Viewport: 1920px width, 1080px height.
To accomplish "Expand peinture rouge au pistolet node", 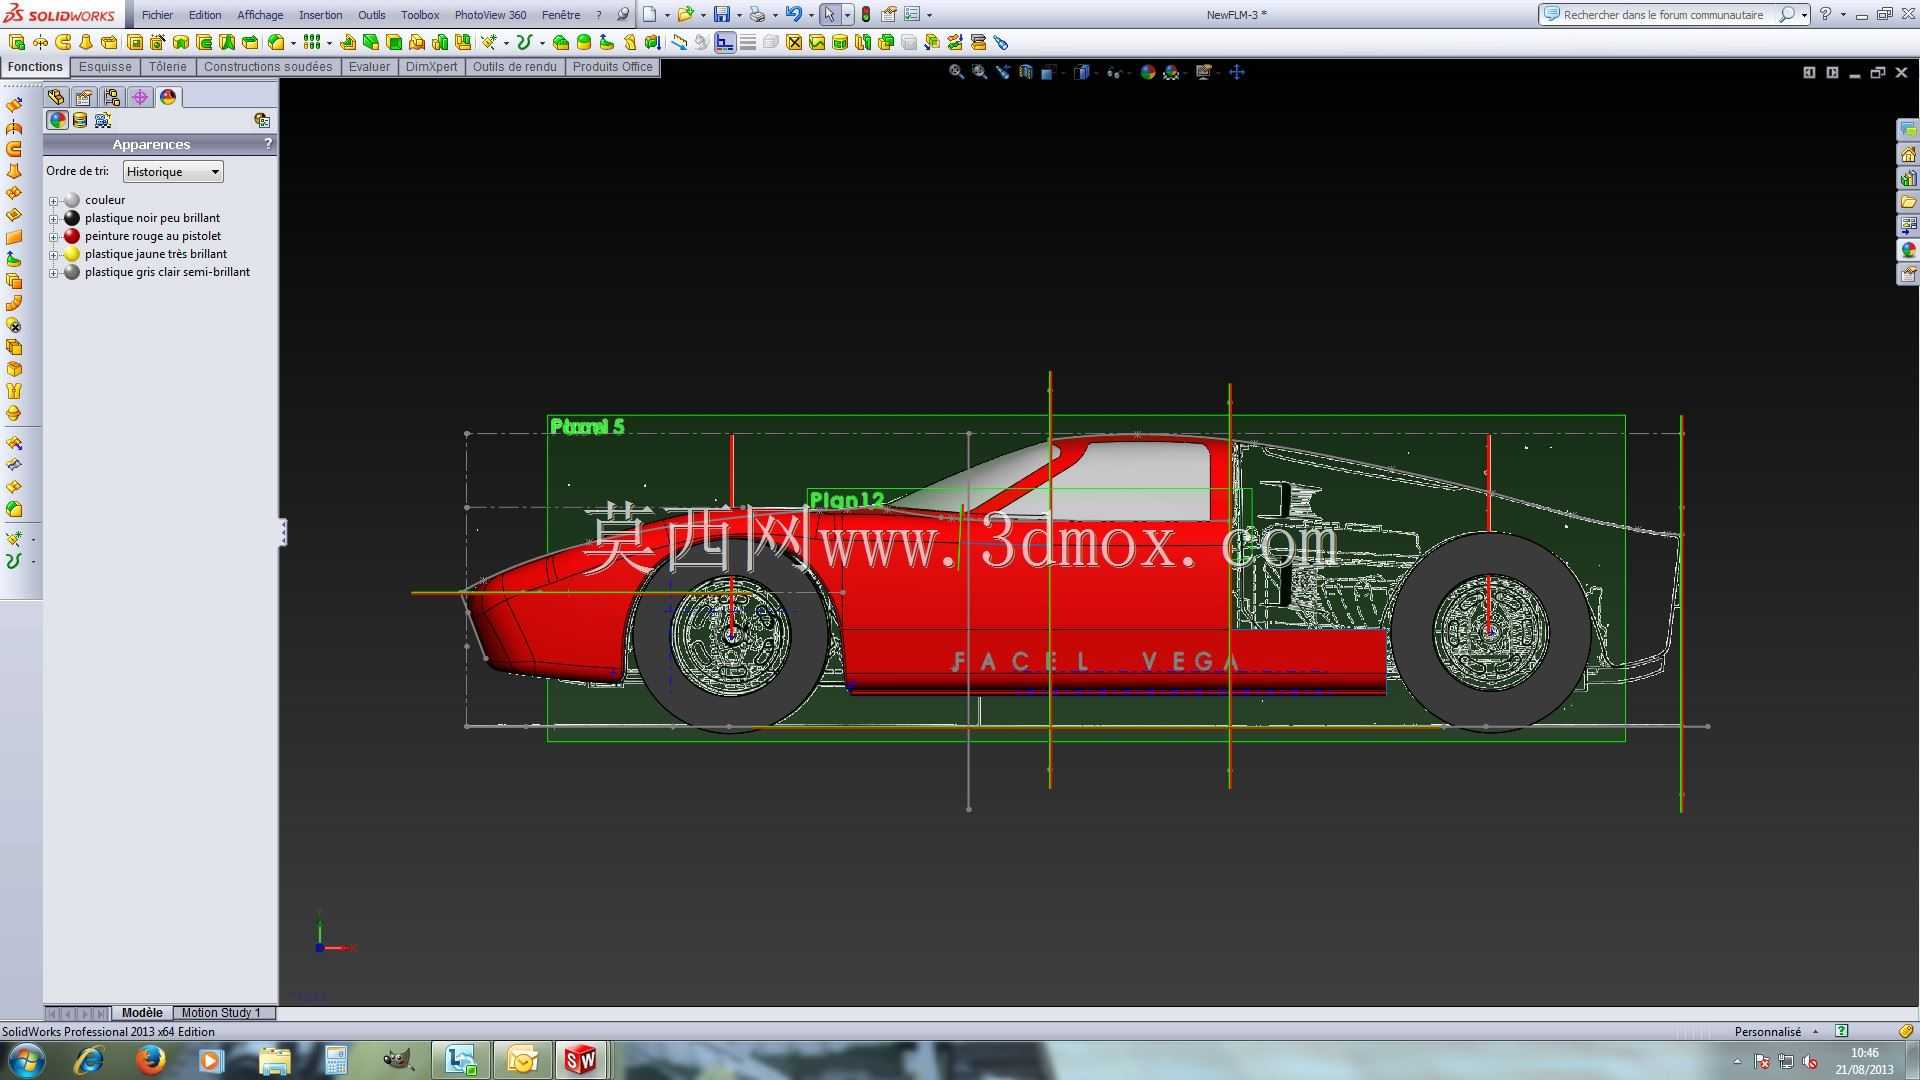I will [53, 237].
